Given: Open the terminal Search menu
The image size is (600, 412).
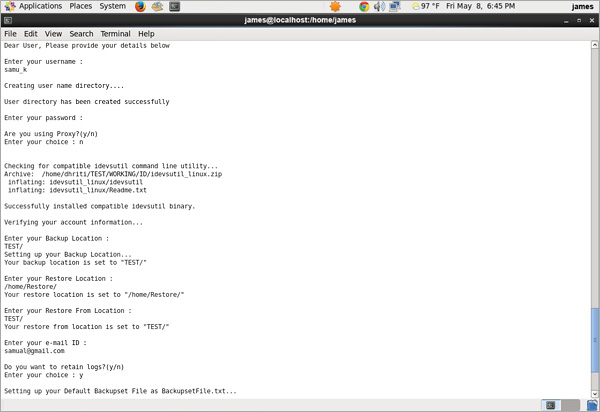Looking at the screenshot, I should [81, 34].
